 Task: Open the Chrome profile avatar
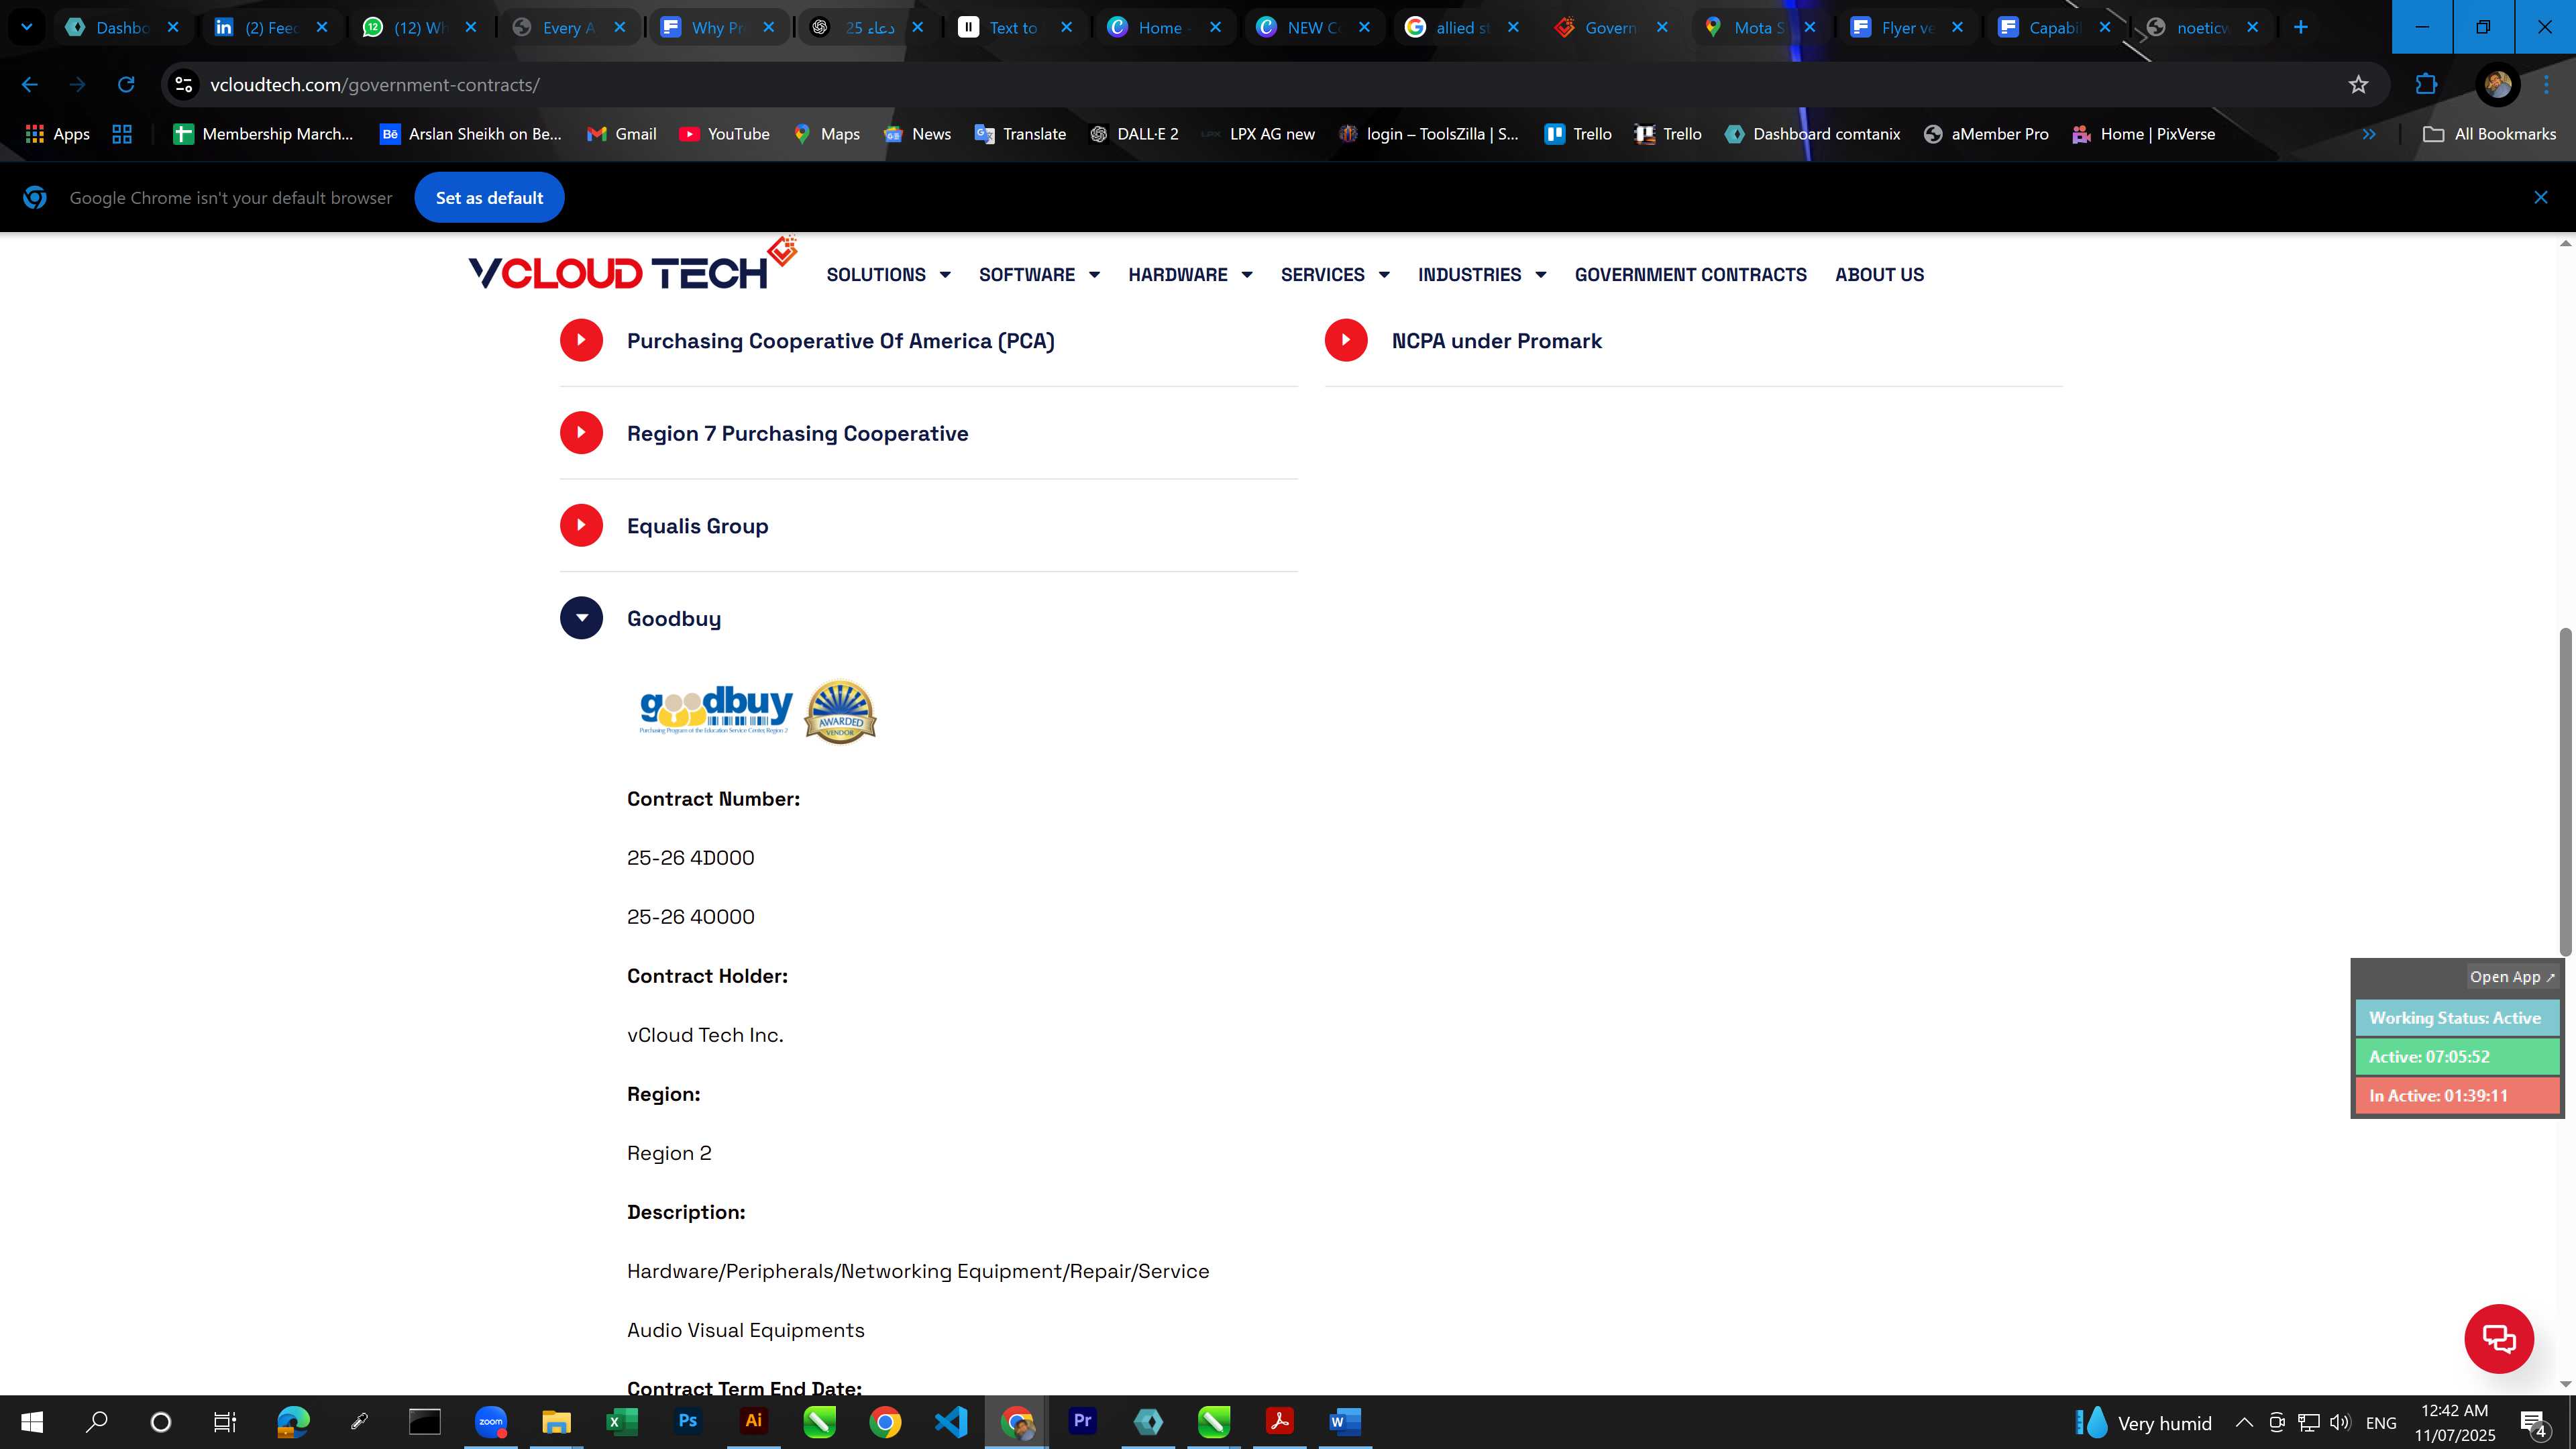tap(2497, 85)
